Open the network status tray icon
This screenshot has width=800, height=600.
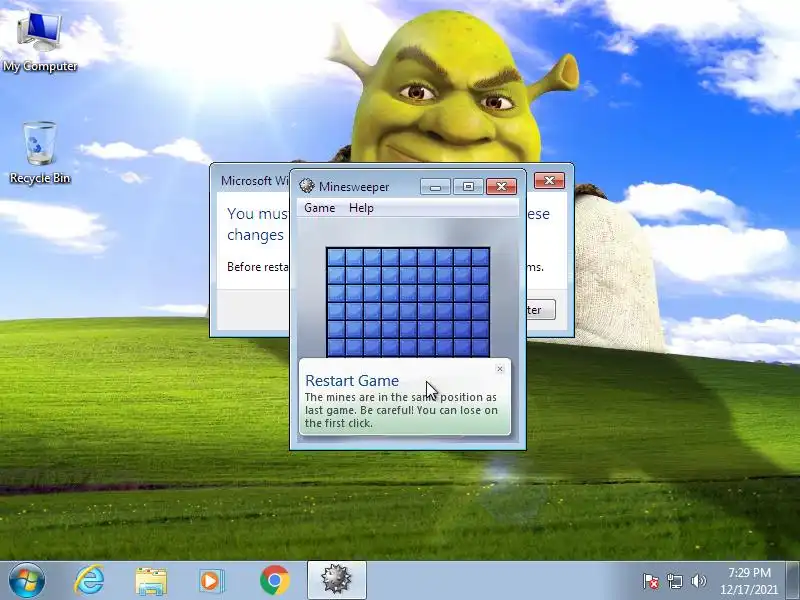(674, 581)
